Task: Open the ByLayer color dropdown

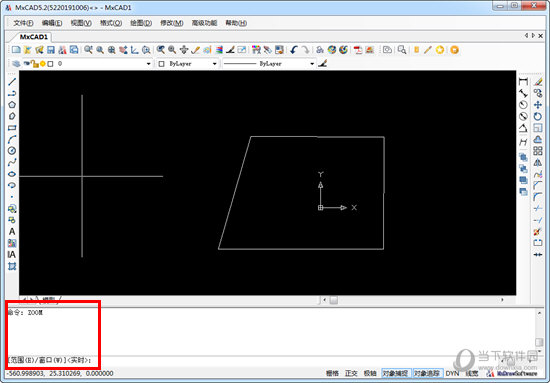Action: 214,64
